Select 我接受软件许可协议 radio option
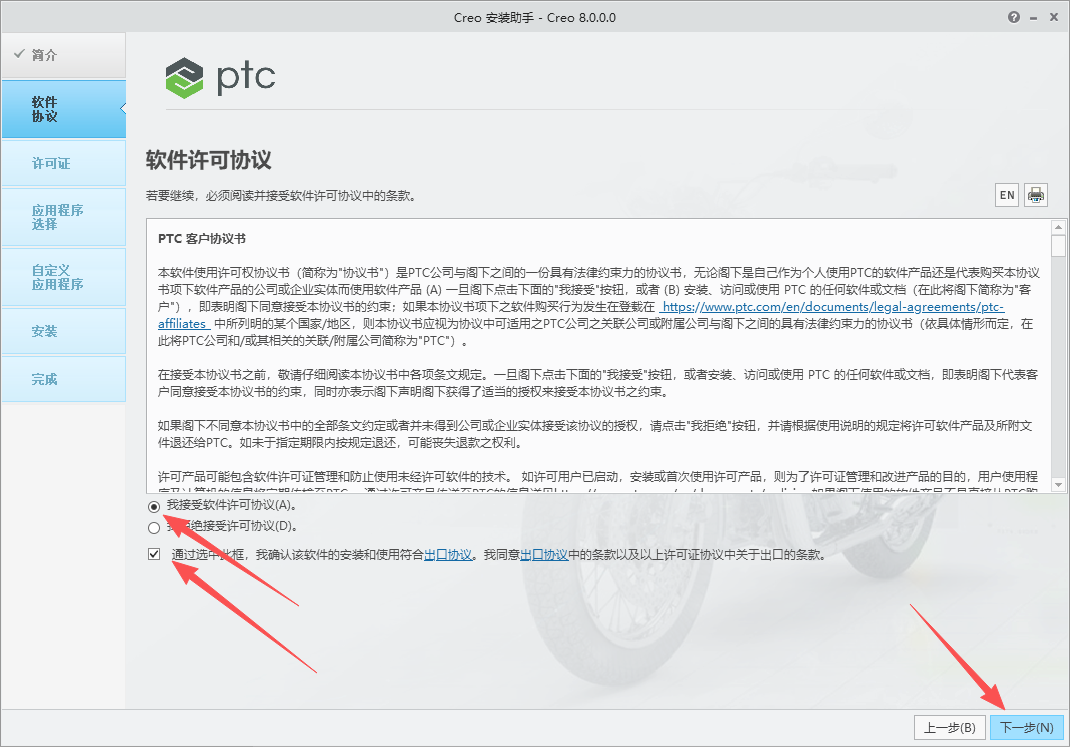1070x747 pixels. coord(154,507)
